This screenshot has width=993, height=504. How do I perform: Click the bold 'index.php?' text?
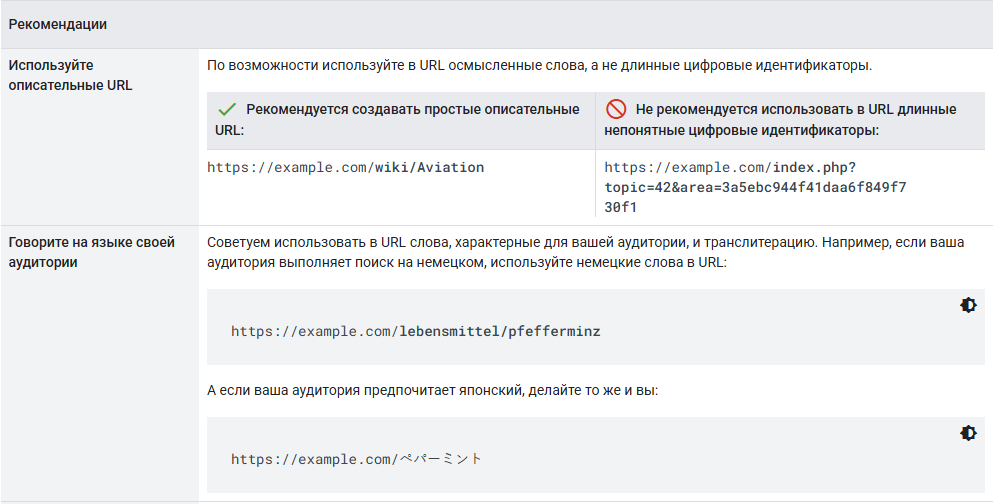point(815,168)
